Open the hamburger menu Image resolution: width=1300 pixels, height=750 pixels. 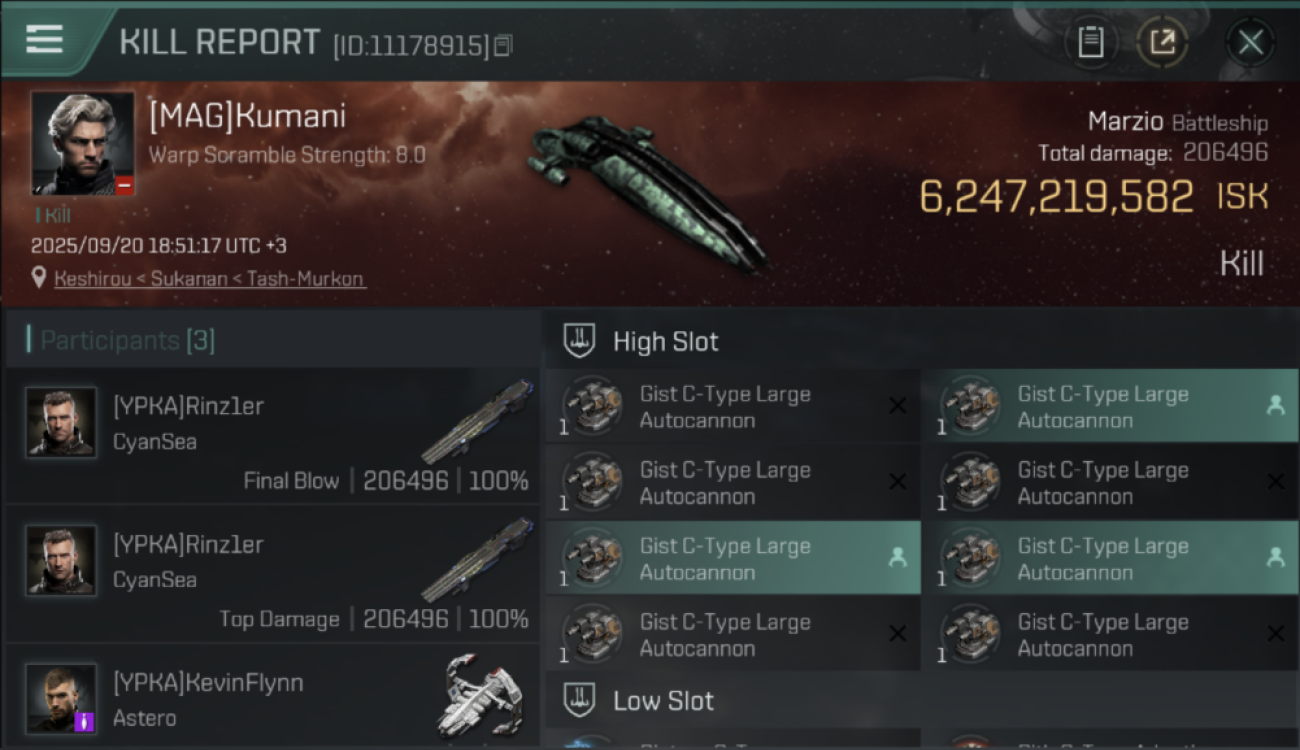[x=45, y=39]
